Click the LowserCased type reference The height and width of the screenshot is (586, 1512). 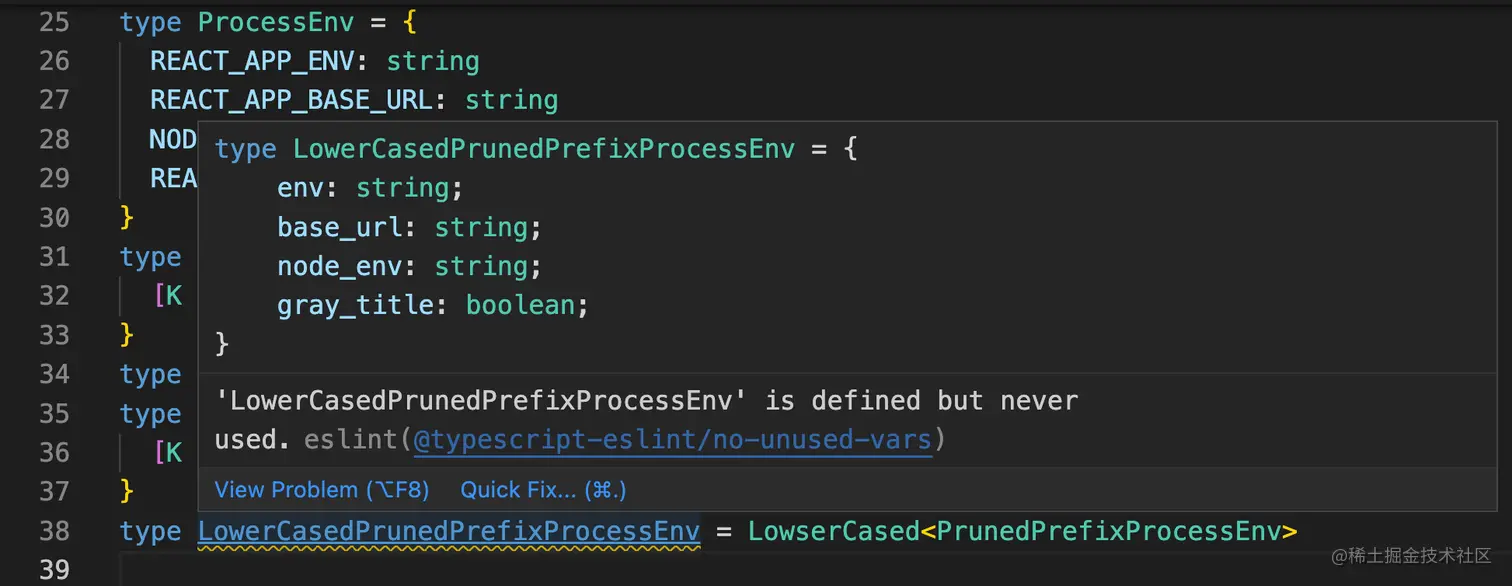tap(833, 531)
